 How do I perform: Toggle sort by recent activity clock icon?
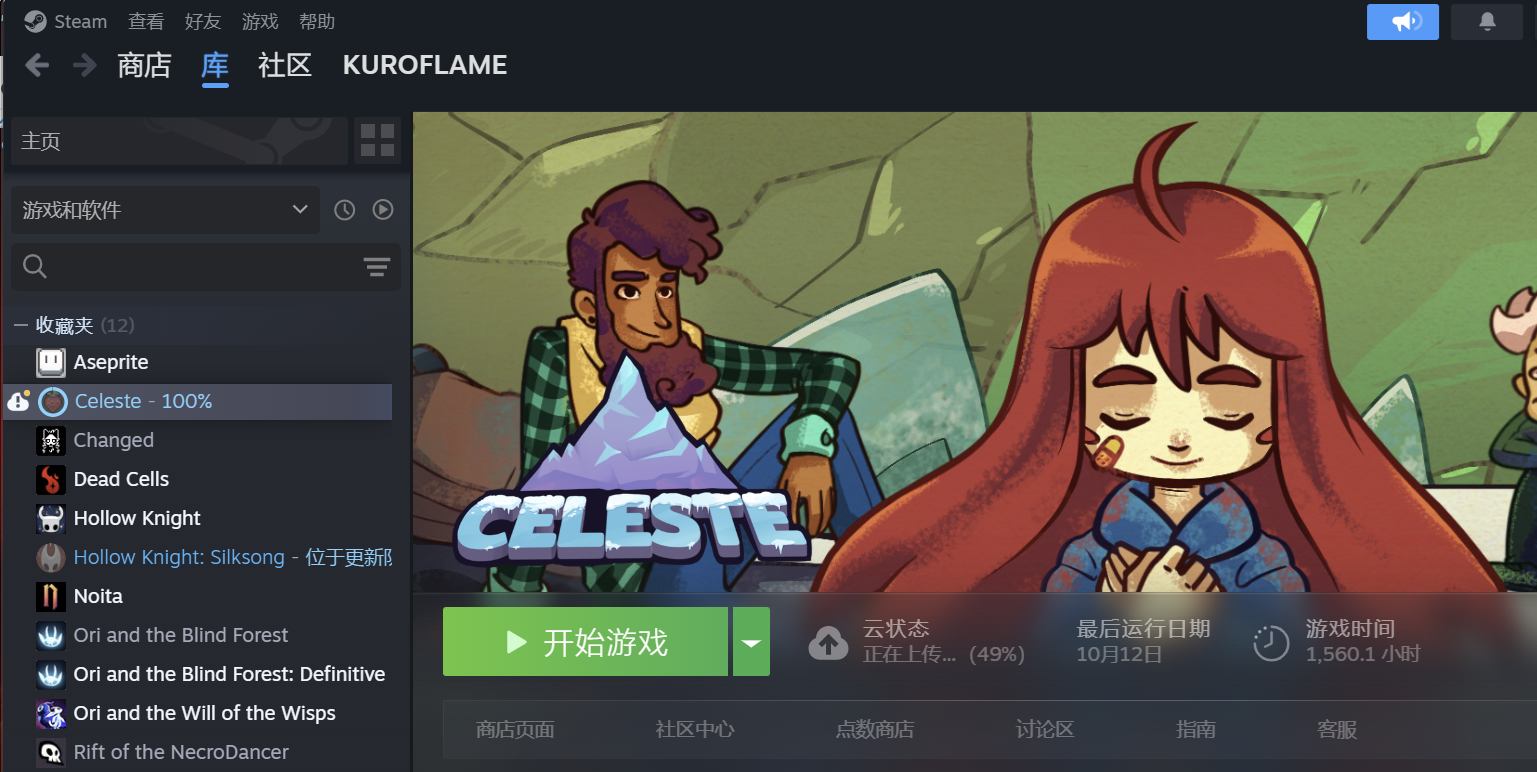pyautogui.click(x=345, y=210)
